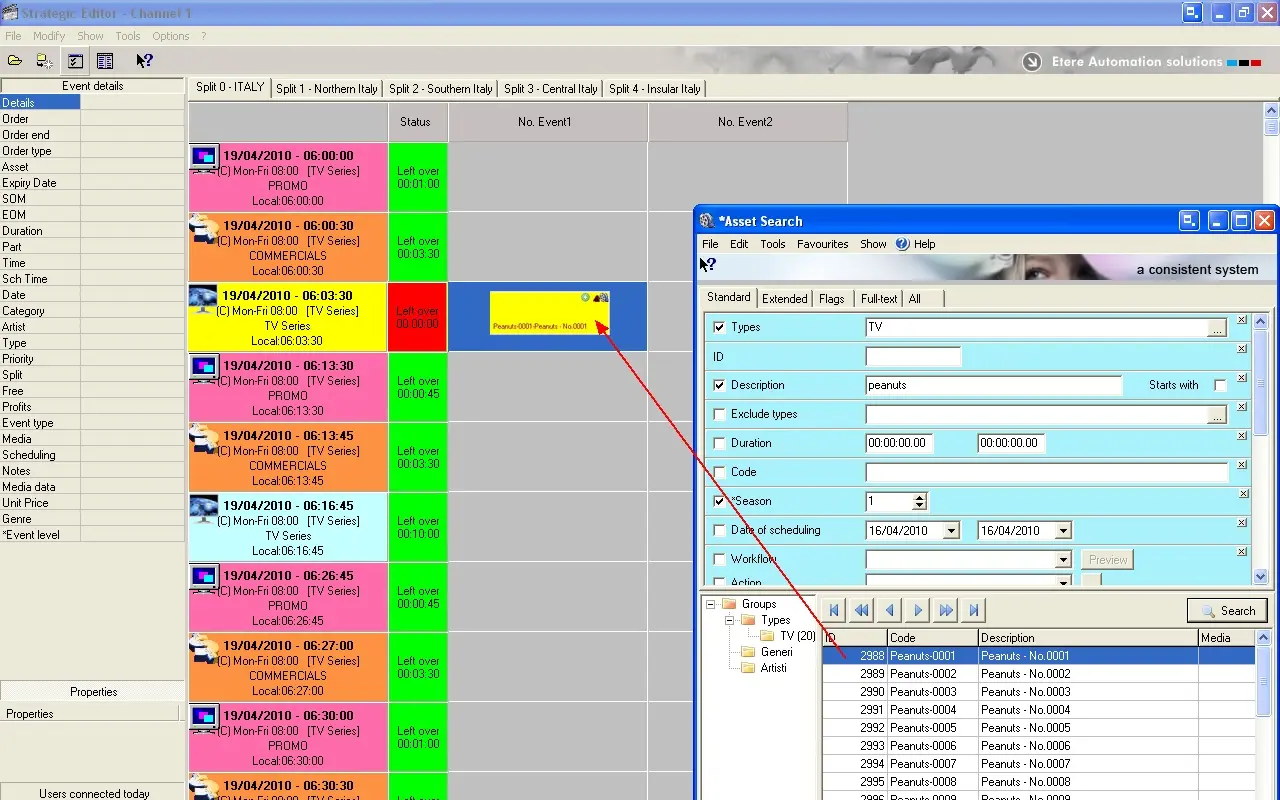Go to first record in Asset Search
Viewport: 1280px width, 800px height.
(834, 610)
